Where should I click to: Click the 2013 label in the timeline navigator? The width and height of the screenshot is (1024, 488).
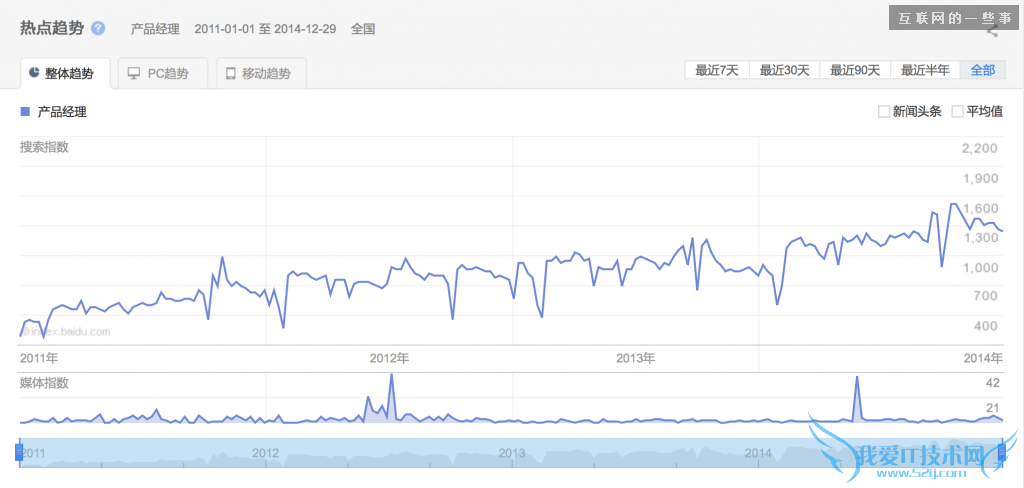[512, 453]
